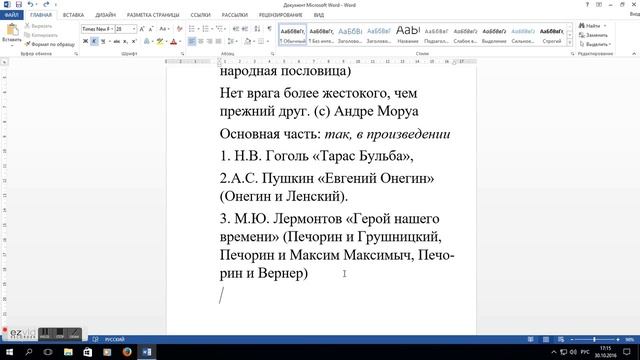640x360 pixels.
Task: Decrease the paragraph indent
Action: (x=236, y=29)
